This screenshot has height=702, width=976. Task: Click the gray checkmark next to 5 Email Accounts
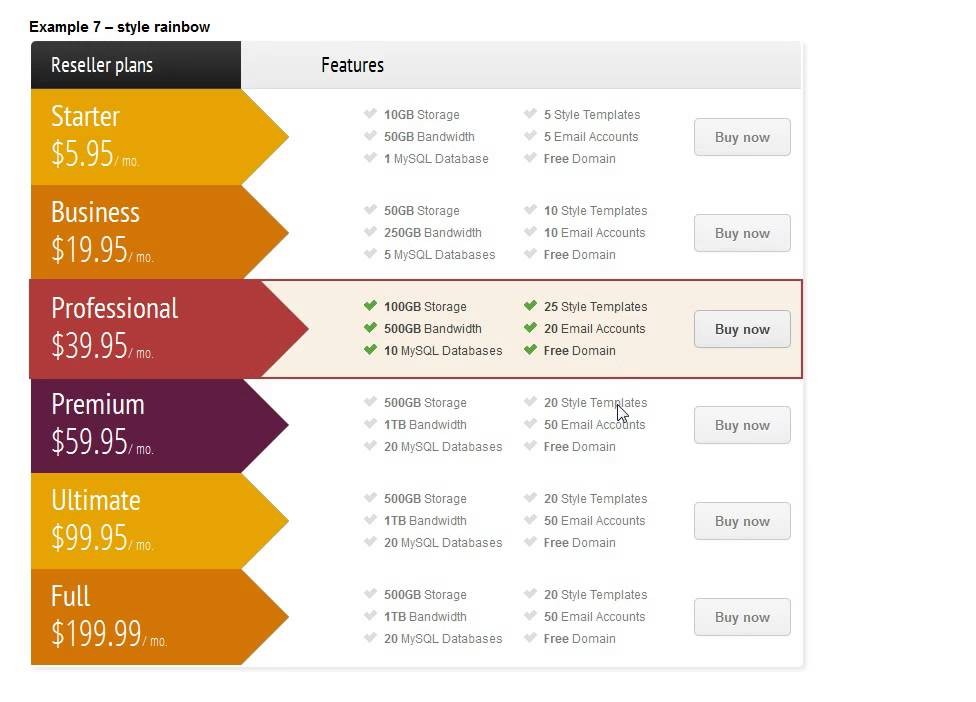pyautogui.click(x=530, y=135)
